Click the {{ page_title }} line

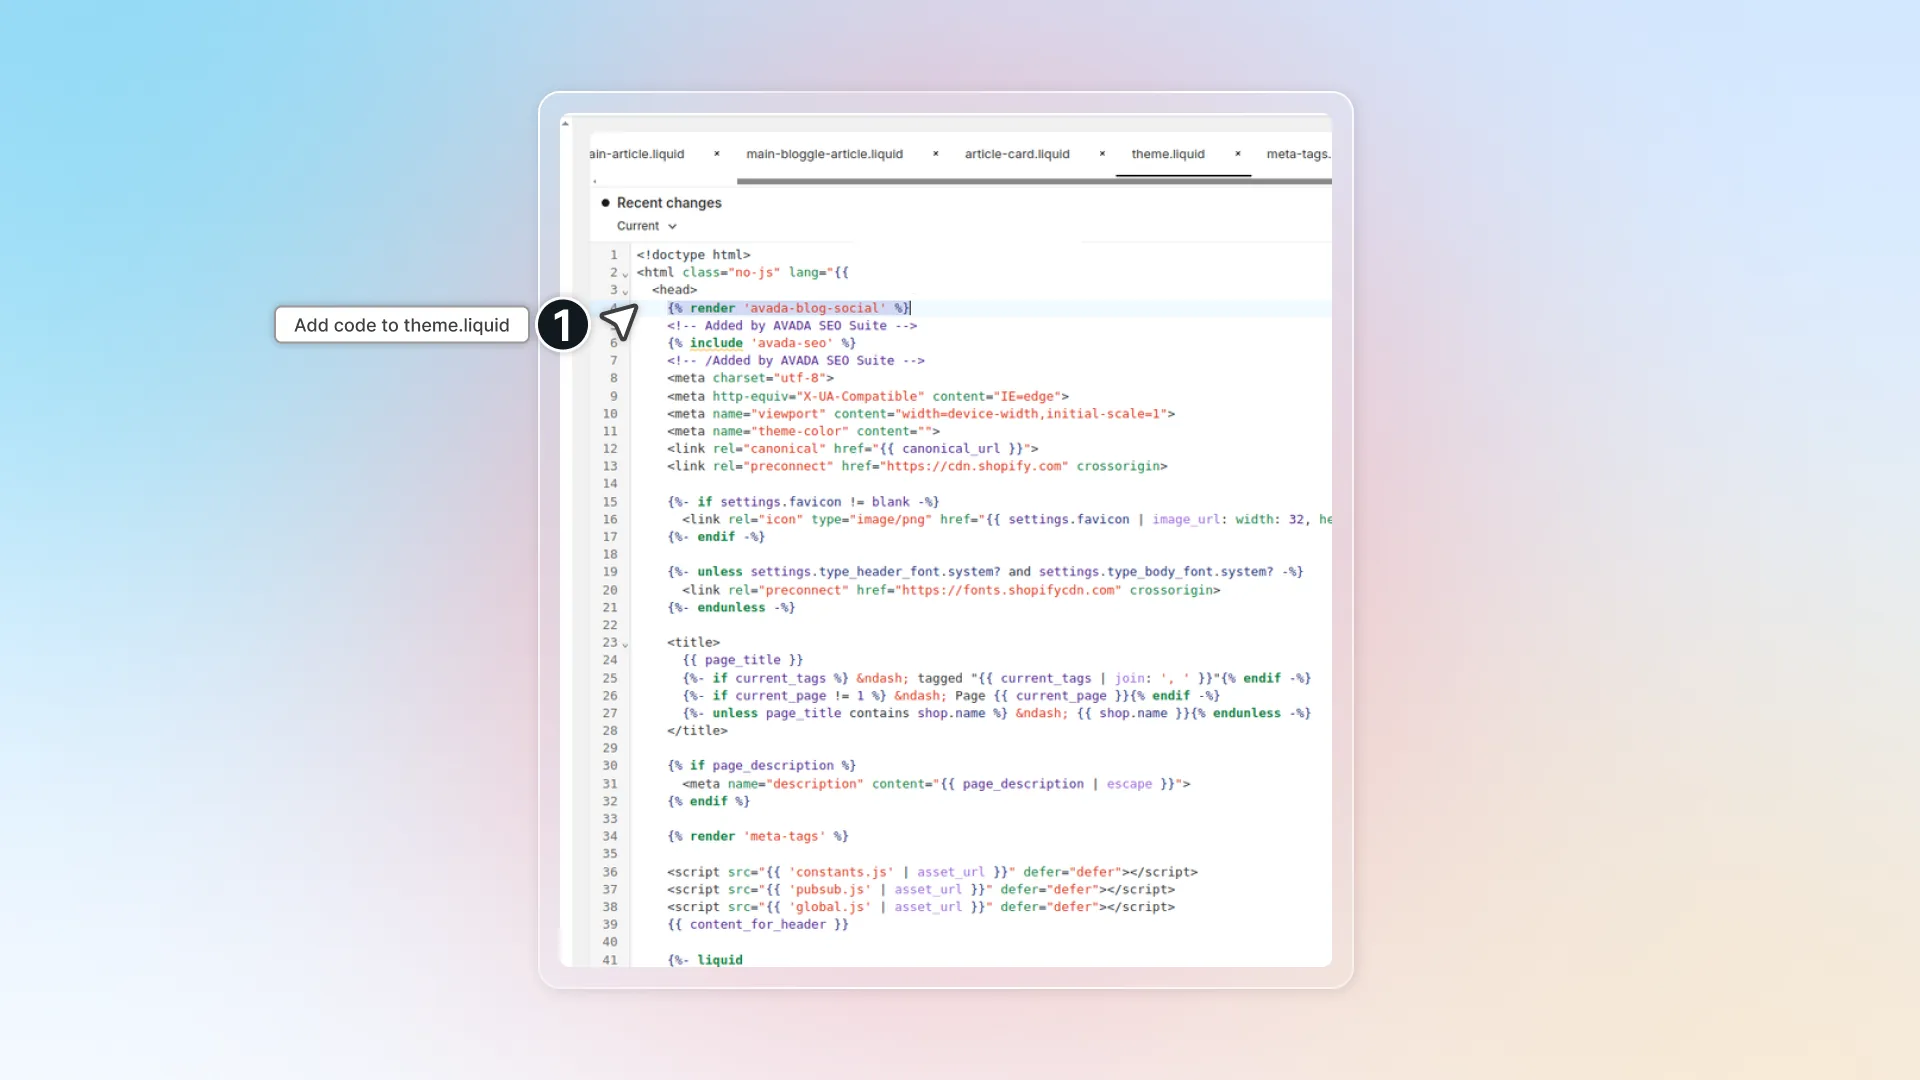pyautogui.click(x=743, y=660)
